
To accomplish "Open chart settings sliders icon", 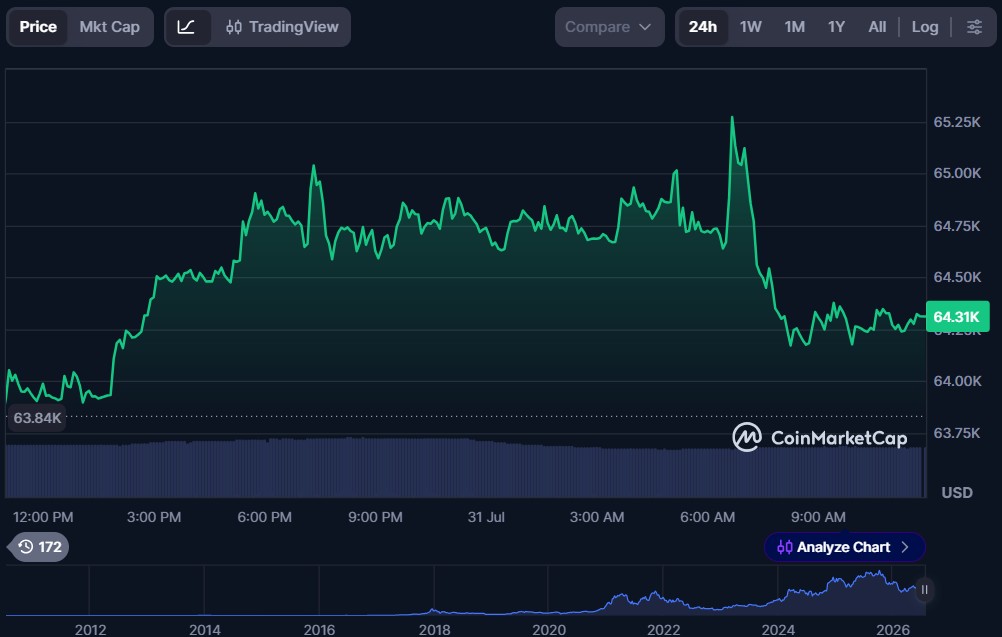I will point(975,27).
